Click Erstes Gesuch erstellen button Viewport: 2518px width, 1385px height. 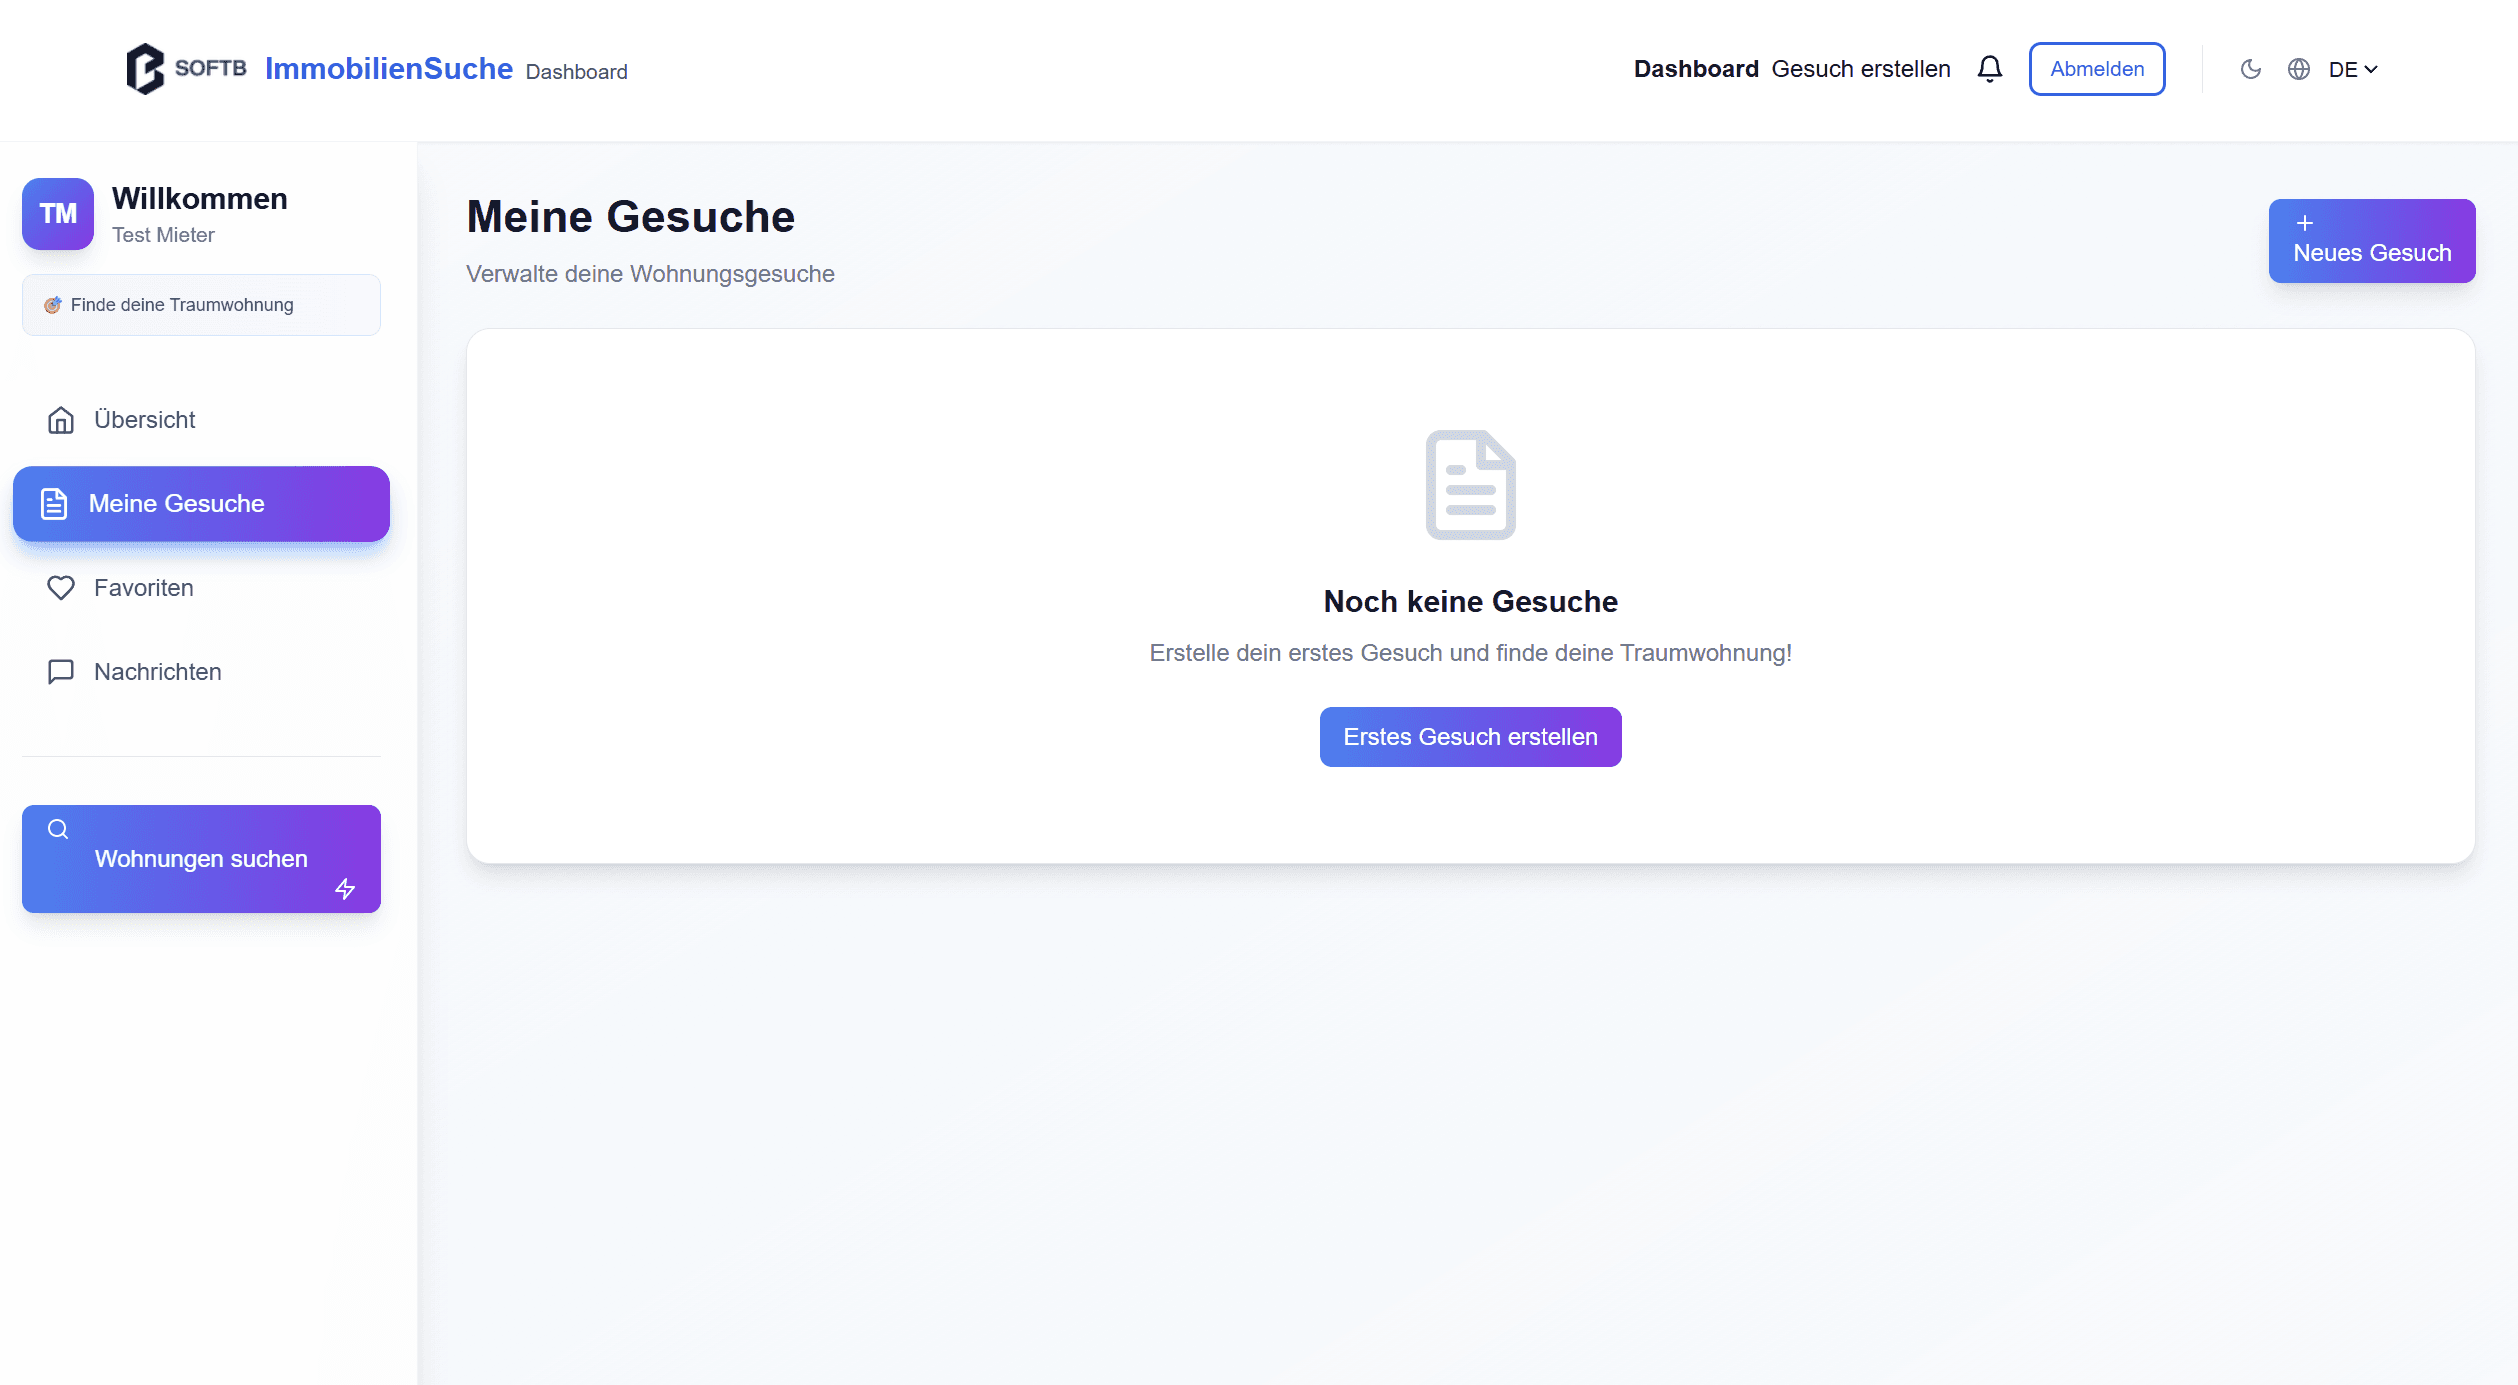click(x=1470, y=737)
